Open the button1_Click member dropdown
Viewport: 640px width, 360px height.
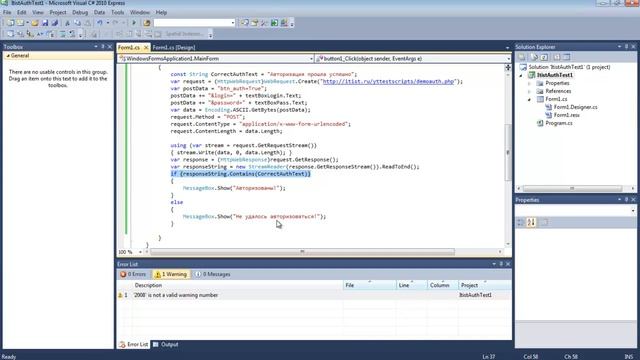[508, 59]
